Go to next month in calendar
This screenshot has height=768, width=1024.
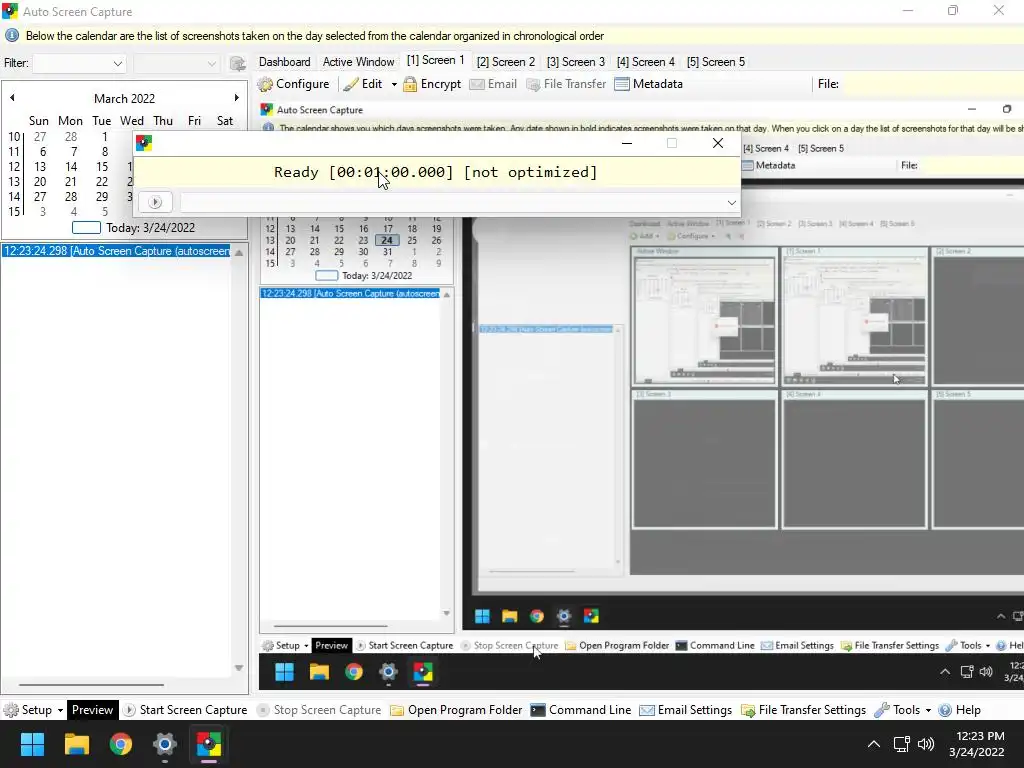pyautogui.click(x=236, y=98)
